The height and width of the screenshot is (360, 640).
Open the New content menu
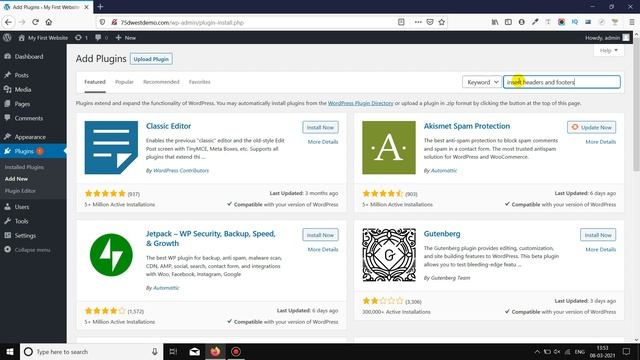coord(125,38)
